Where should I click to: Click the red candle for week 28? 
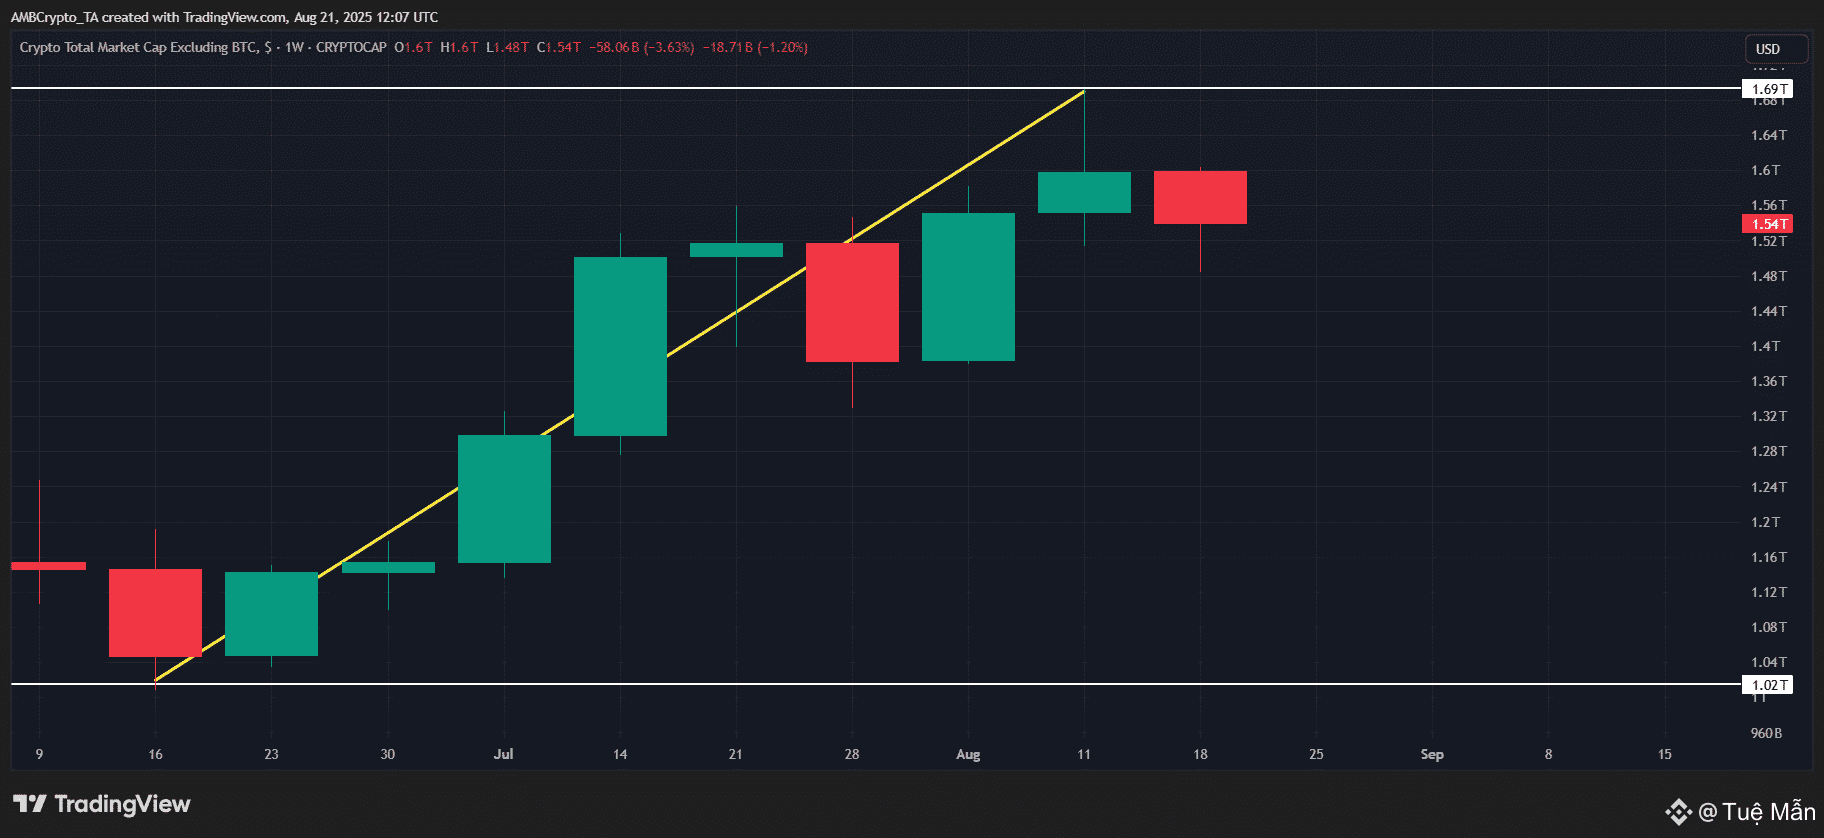852,302
